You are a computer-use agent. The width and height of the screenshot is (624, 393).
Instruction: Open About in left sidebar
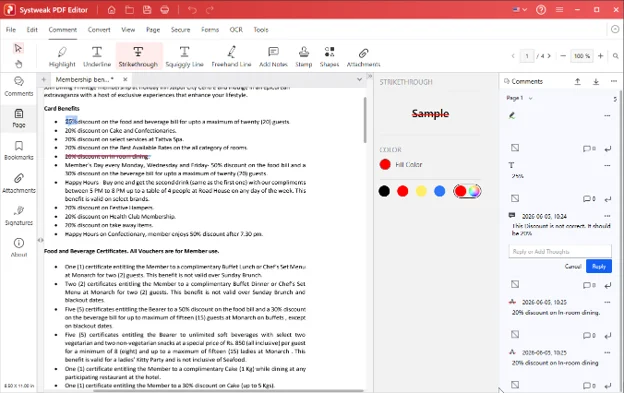pyautogui.click(x=19, y=247)
